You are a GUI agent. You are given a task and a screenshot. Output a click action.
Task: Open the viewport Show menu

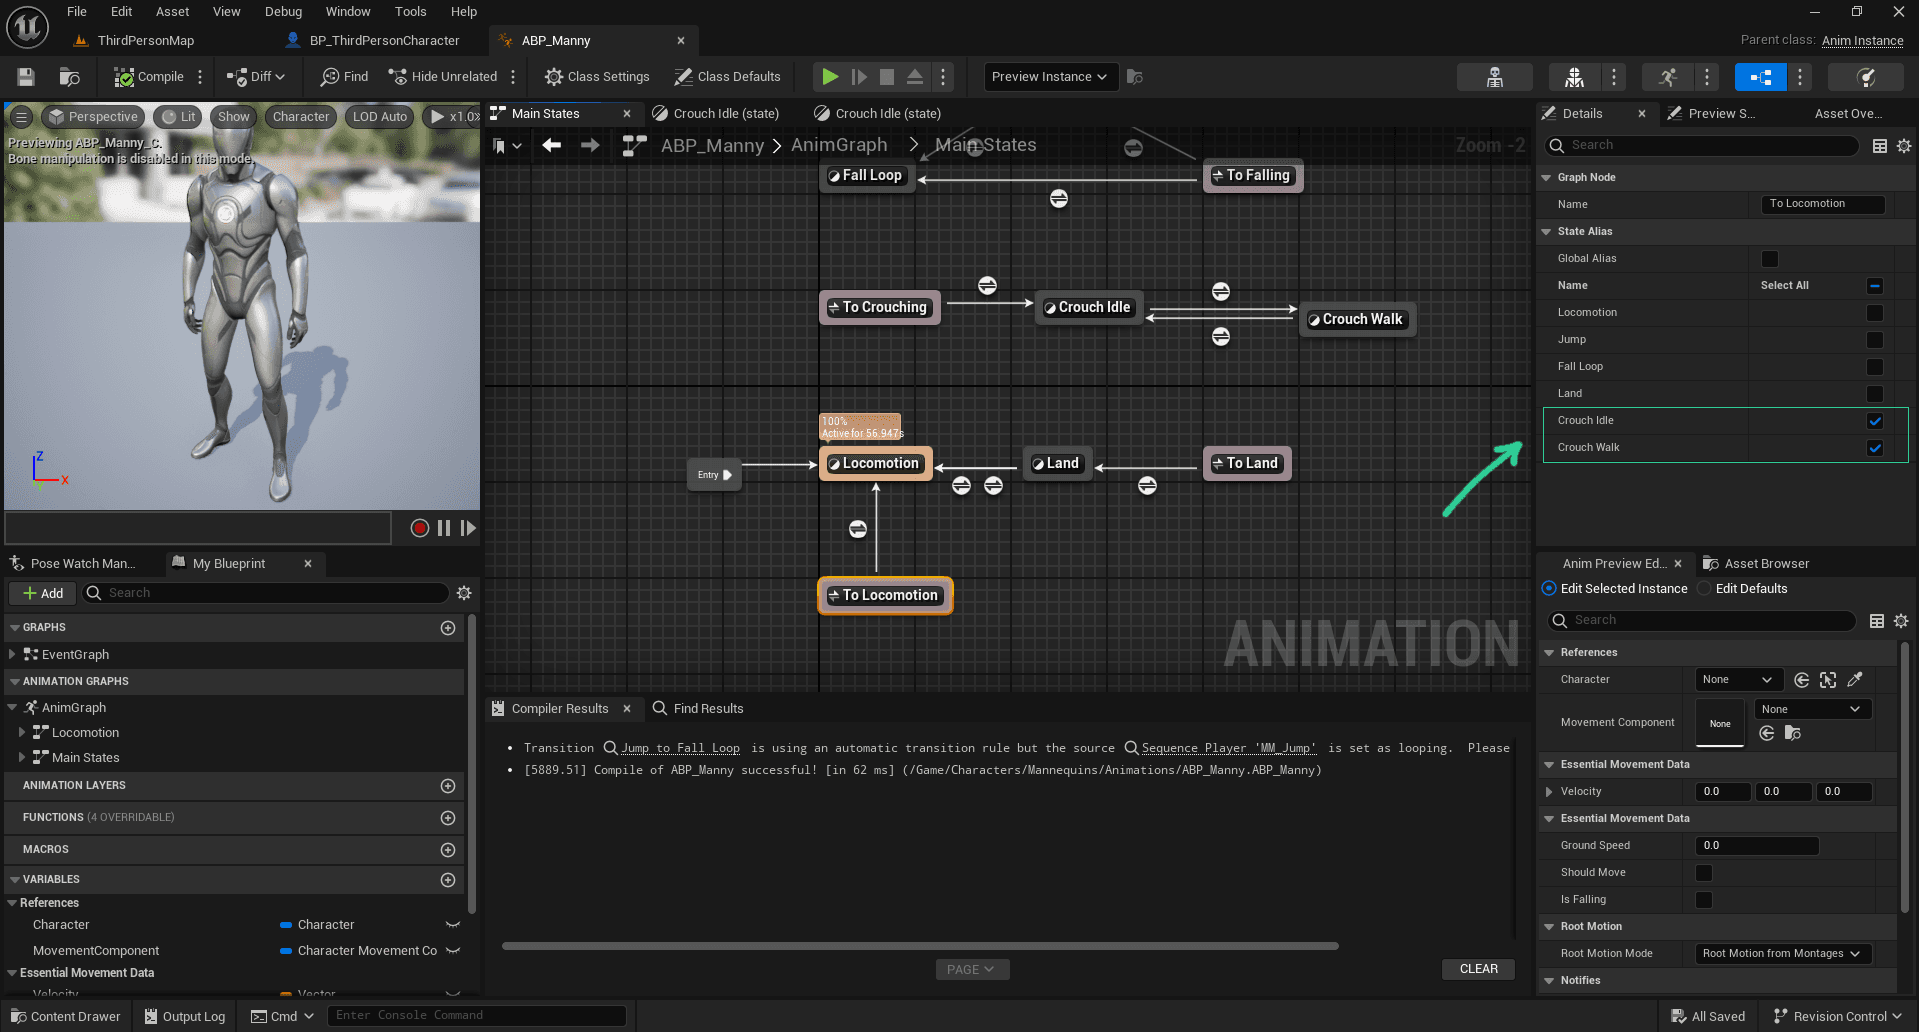pyautogui.click(x=234, y=117)
